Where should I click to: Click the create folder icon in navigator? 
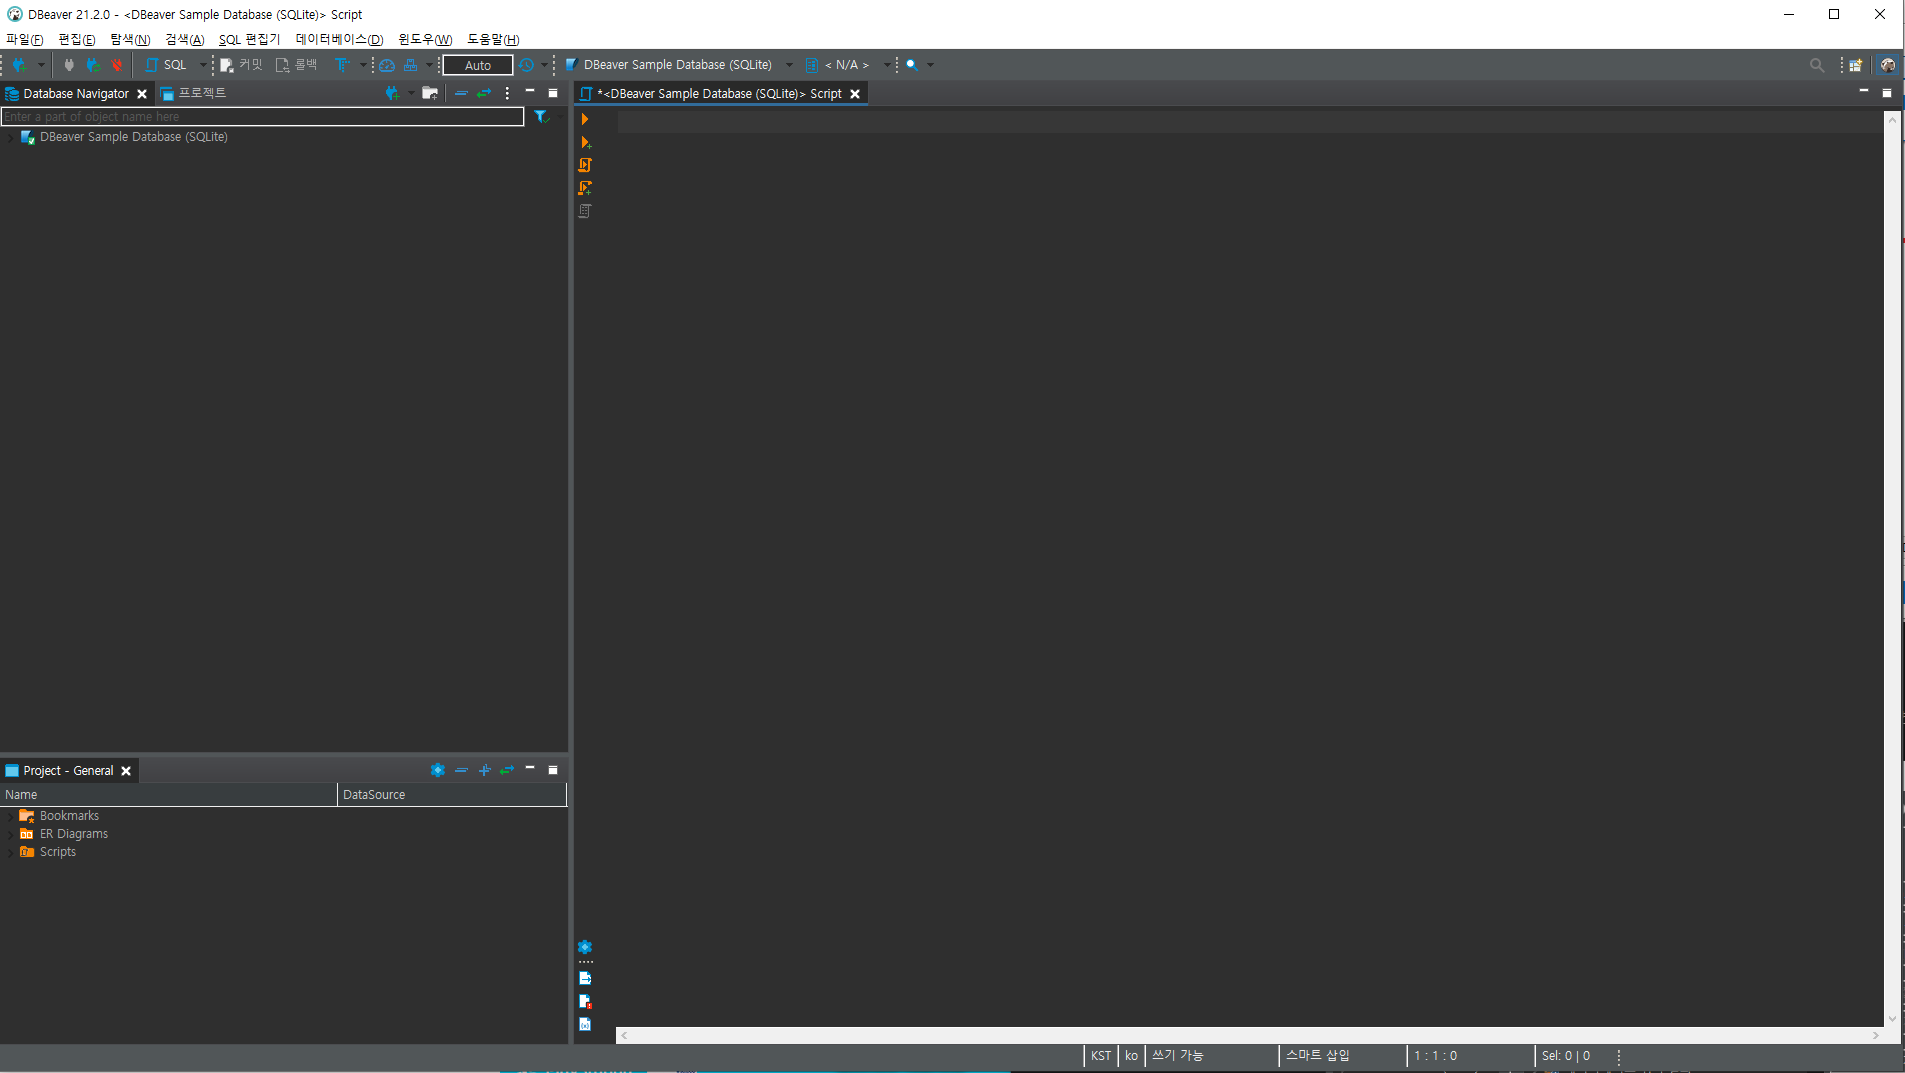(430, 93)
